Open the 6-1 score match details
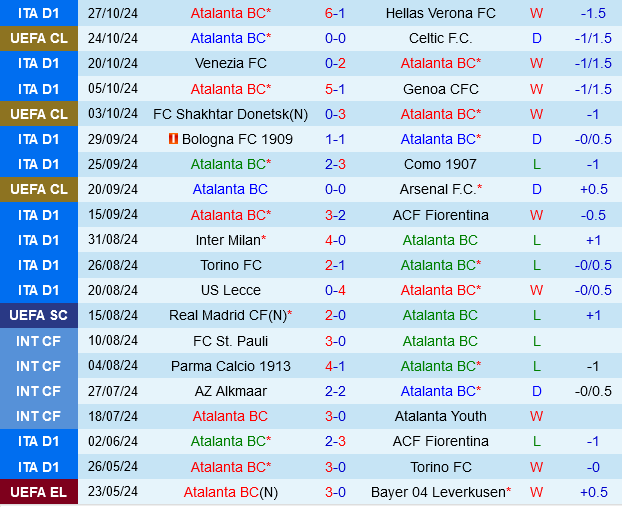The width and height of the screenshot is (622, 507). (x=335, y=13)
